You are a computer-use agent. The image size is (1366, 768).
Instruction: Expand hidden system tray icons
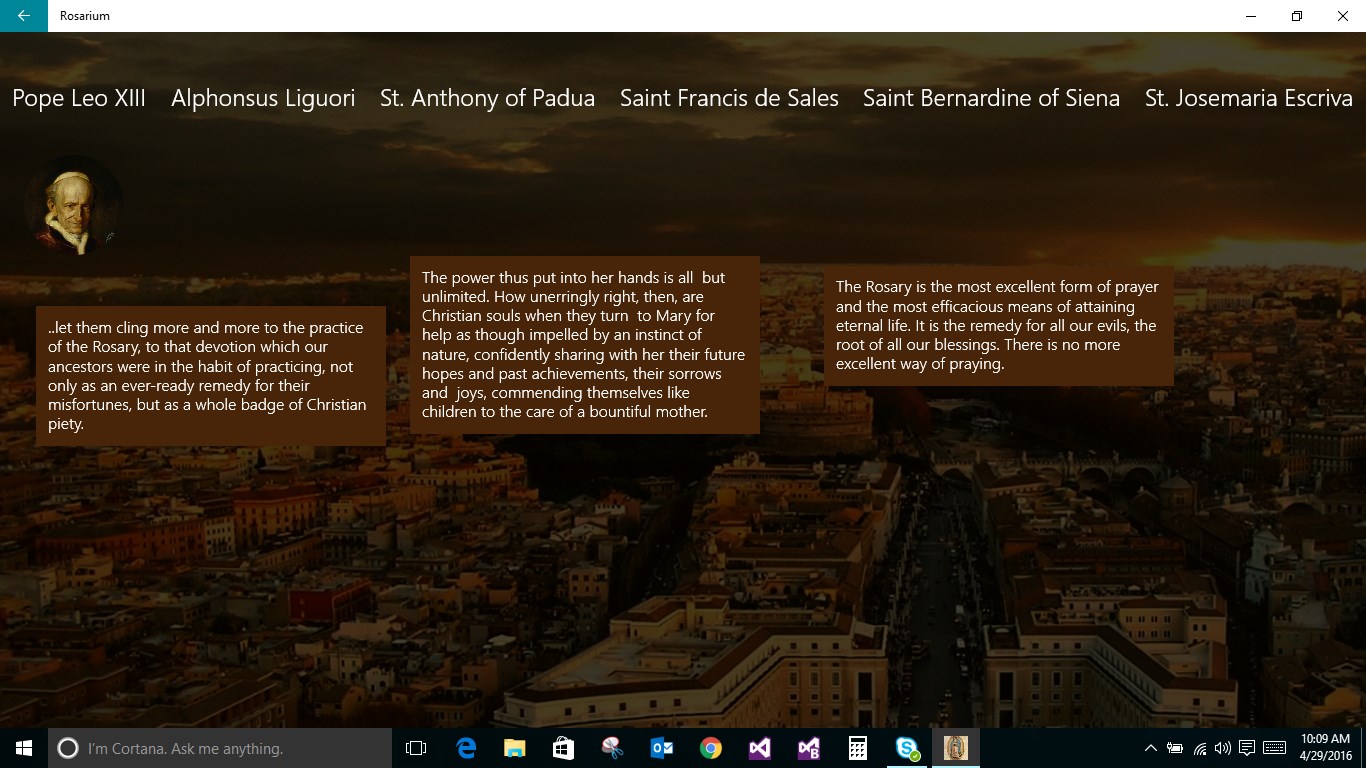(1150, 747)
